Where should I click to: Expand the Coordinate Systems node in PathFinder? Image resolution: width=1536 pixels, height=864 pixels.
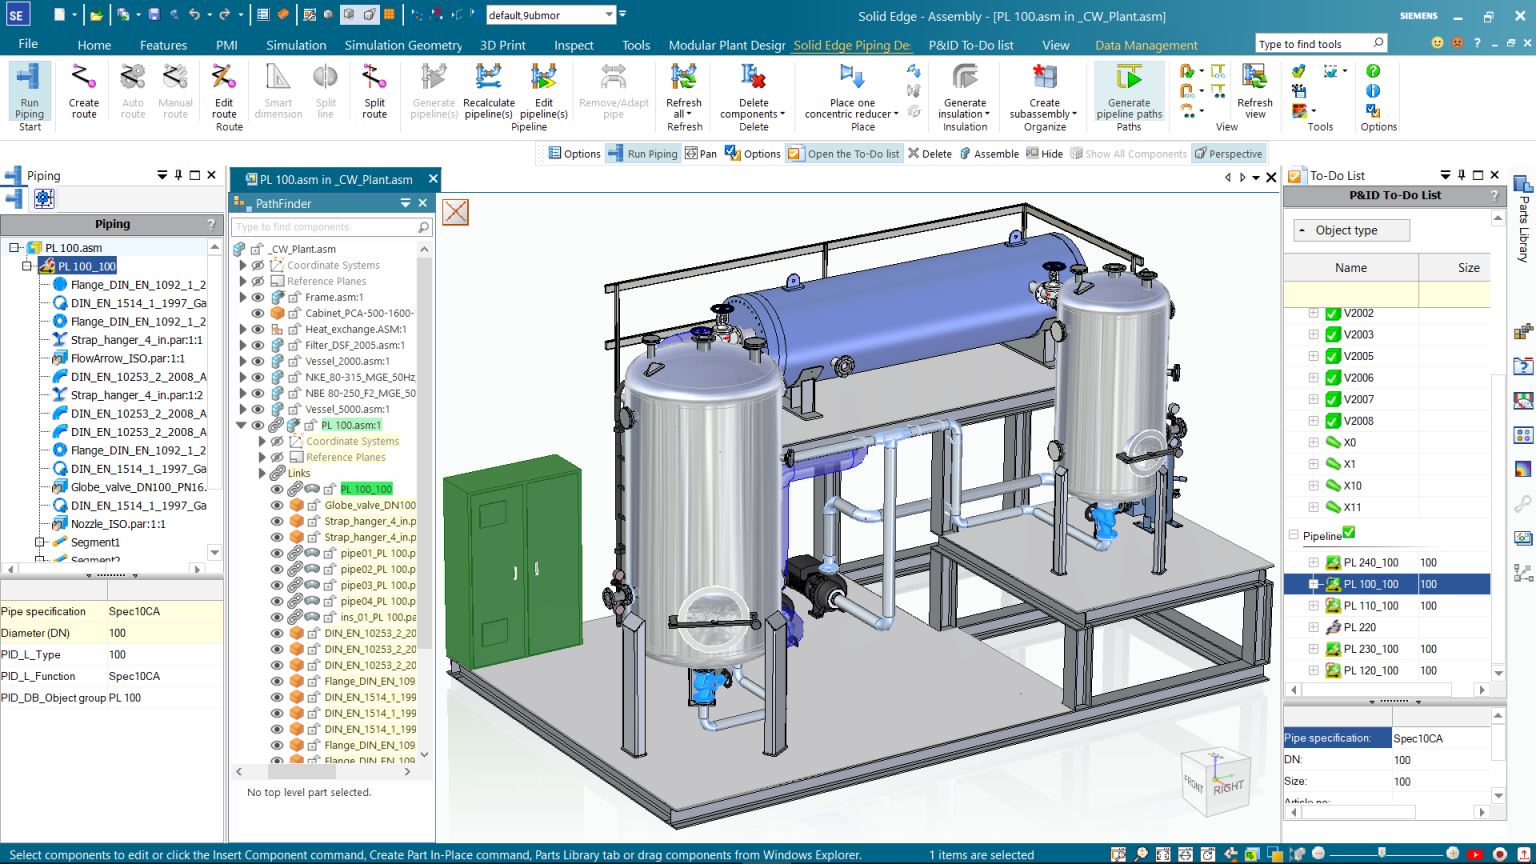(x=245, y=265)
